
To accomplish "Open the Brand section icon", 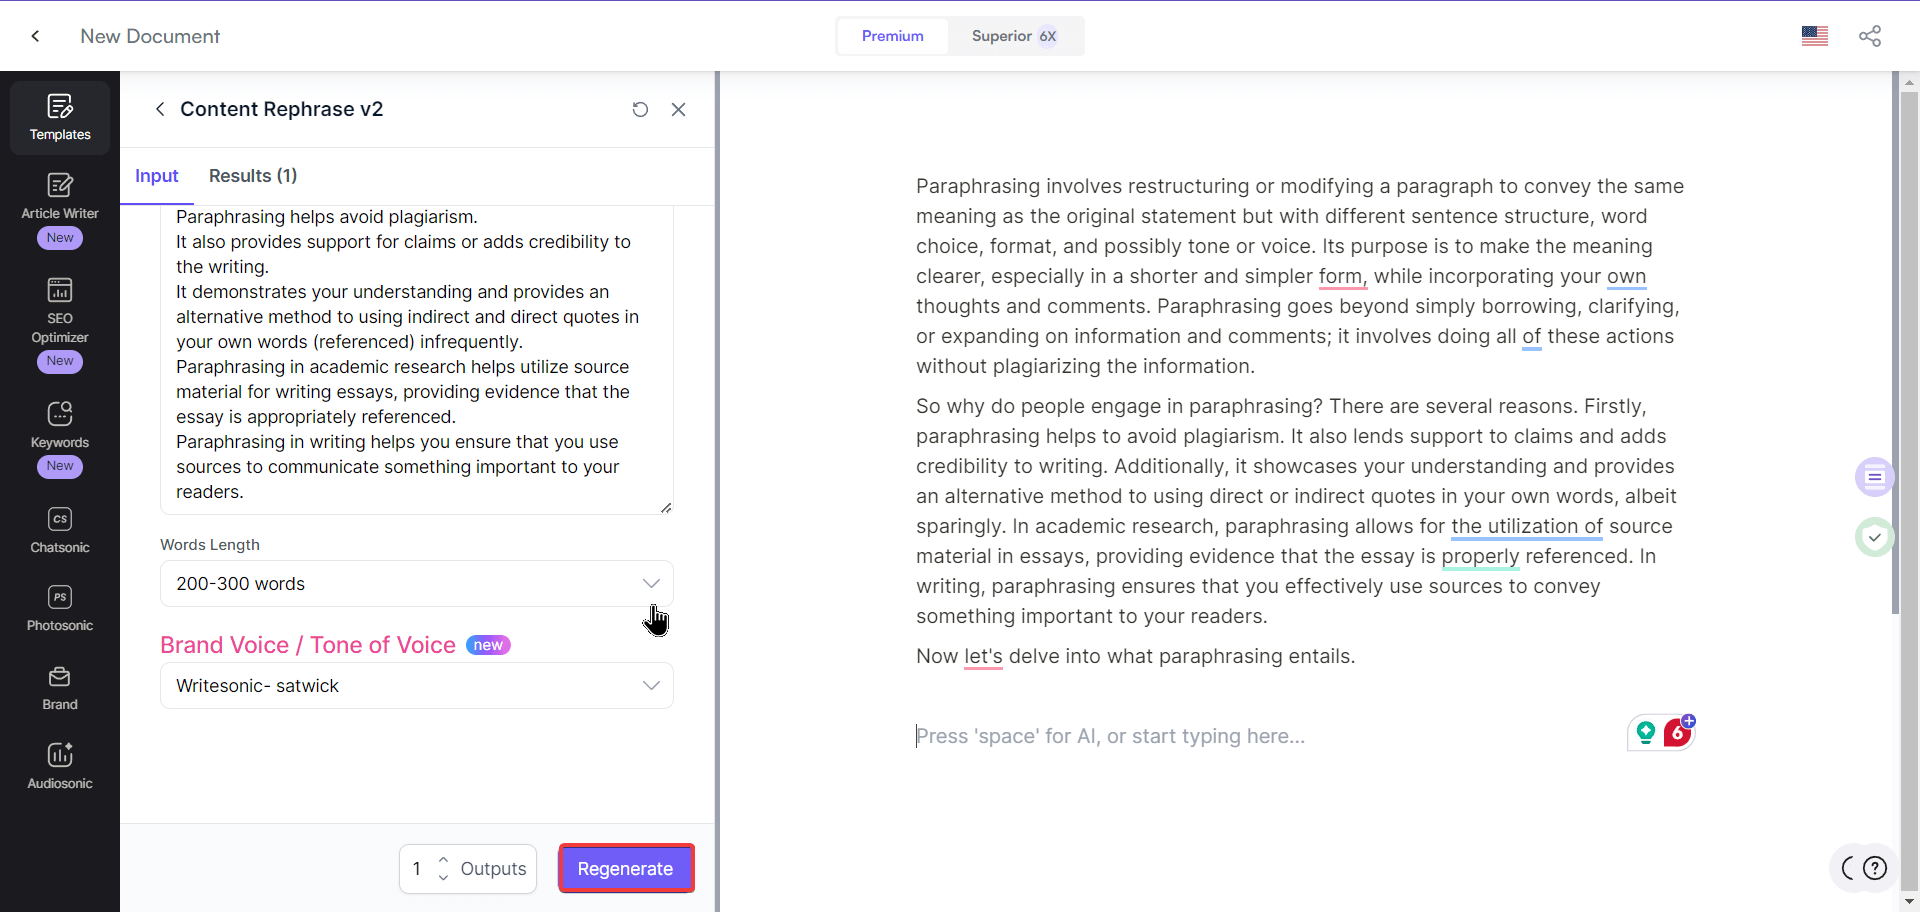I will (x=60, y=687).
